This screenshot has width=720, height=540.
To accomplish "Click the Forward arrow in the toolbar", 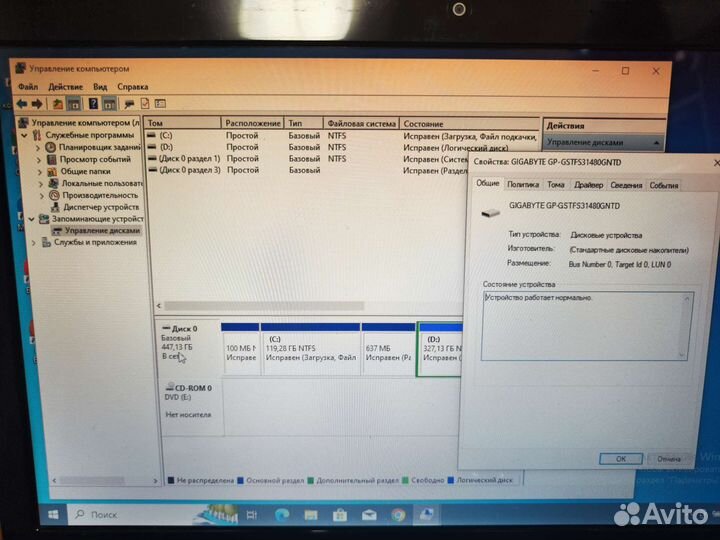I will coord(37,104).
